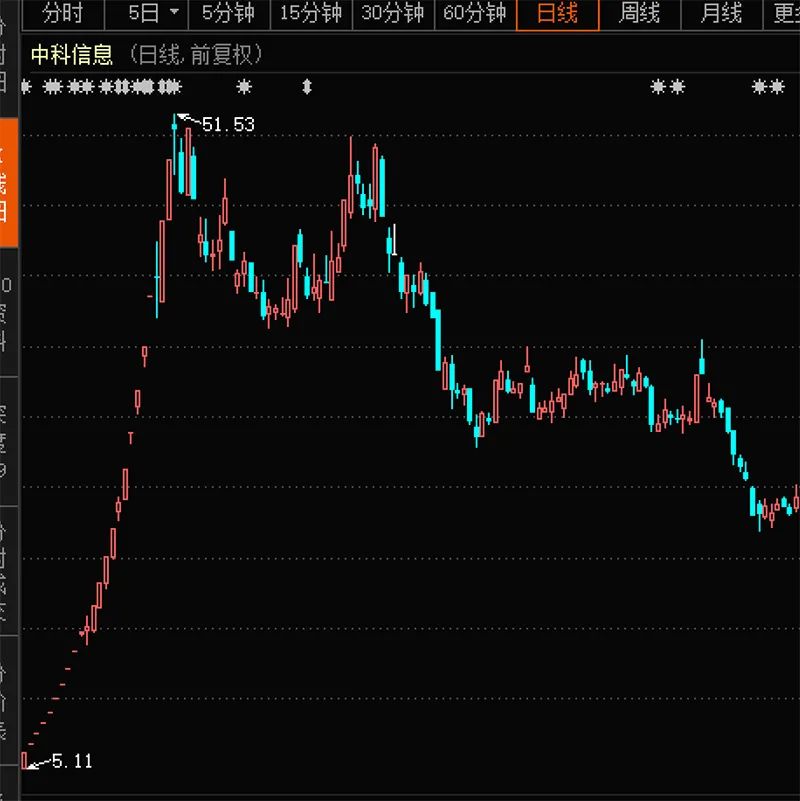Click the 51.53 high price label

(228, 125)
